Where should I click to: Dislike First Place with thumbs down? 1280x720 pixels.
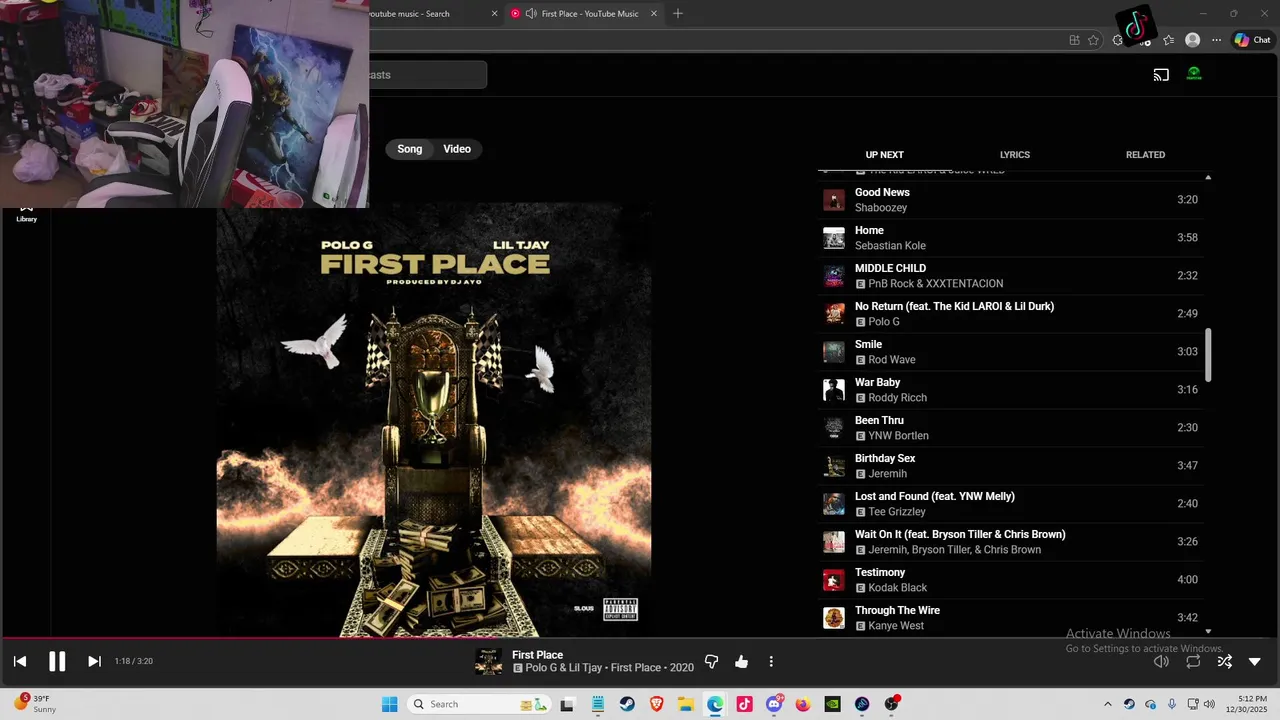pyautogui.click(x=712, y=661)
